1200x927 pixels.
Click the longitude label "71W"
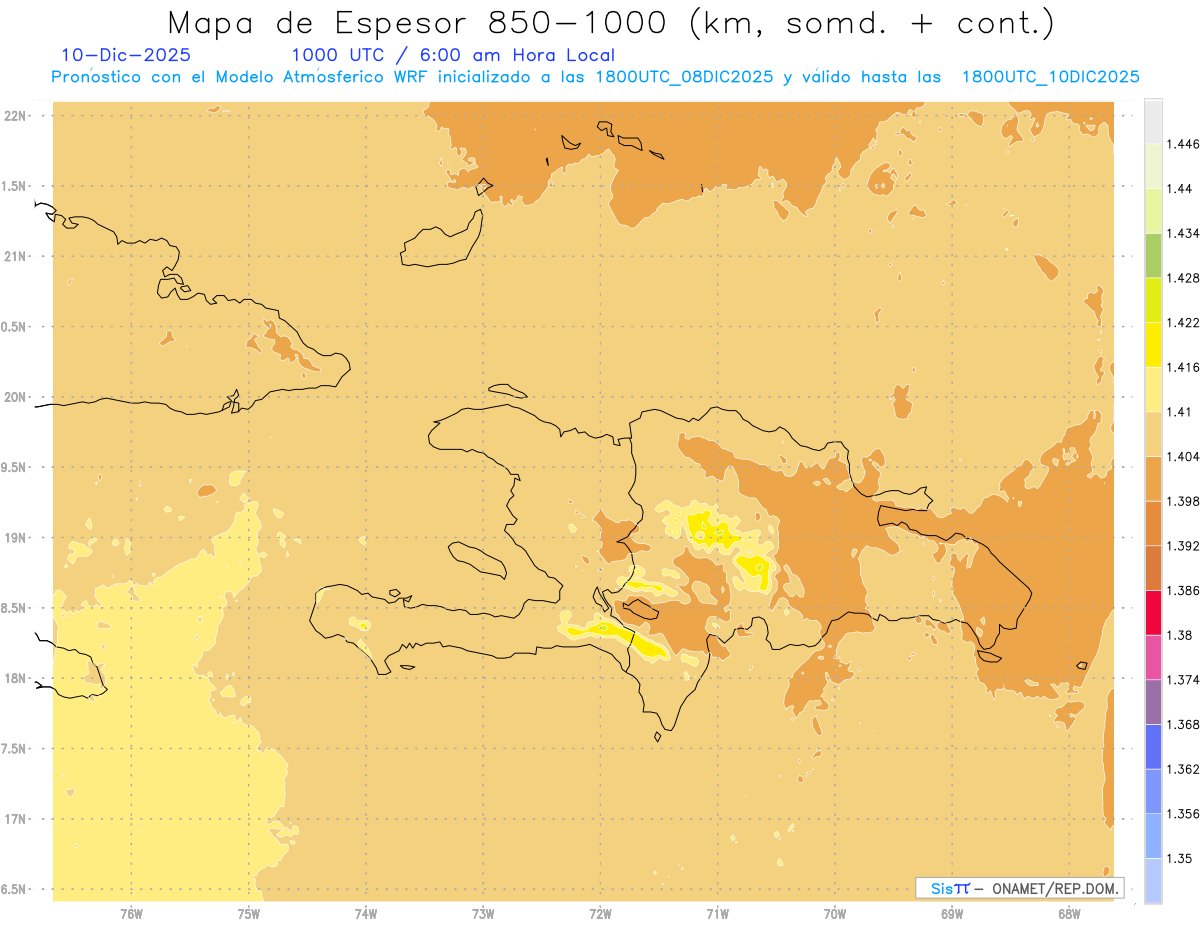717,913
